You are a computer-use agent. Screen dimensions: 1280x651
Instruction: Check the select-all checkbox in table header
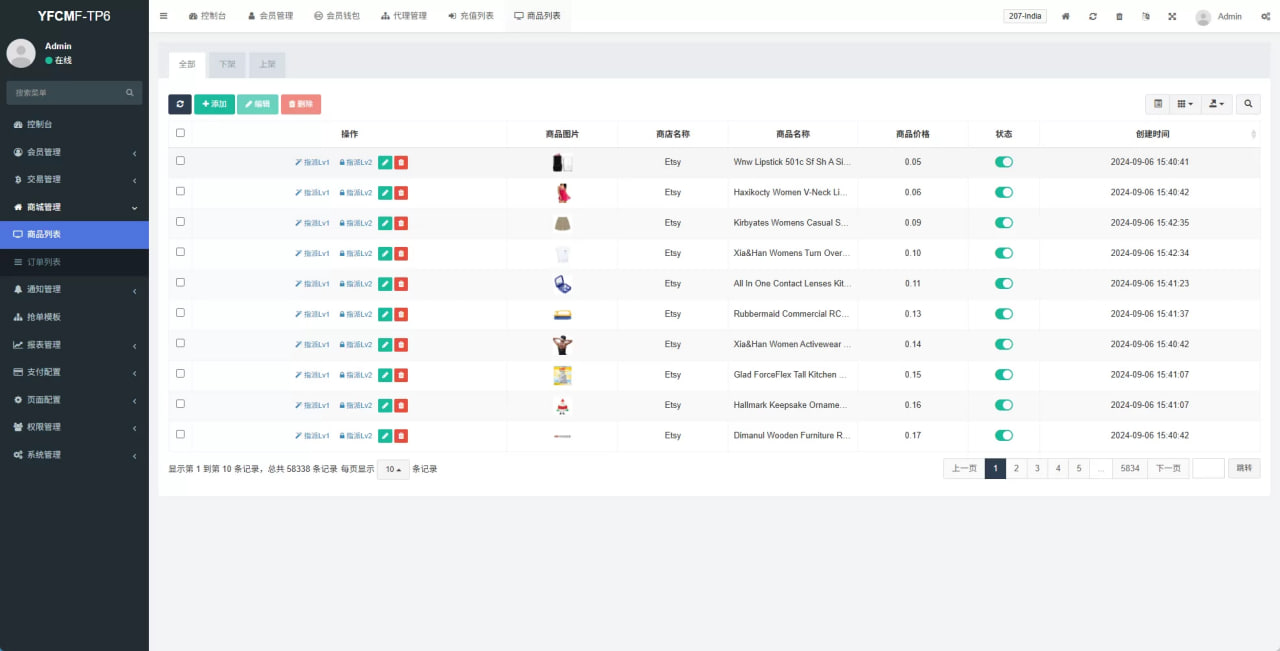[x=180, y=133]
